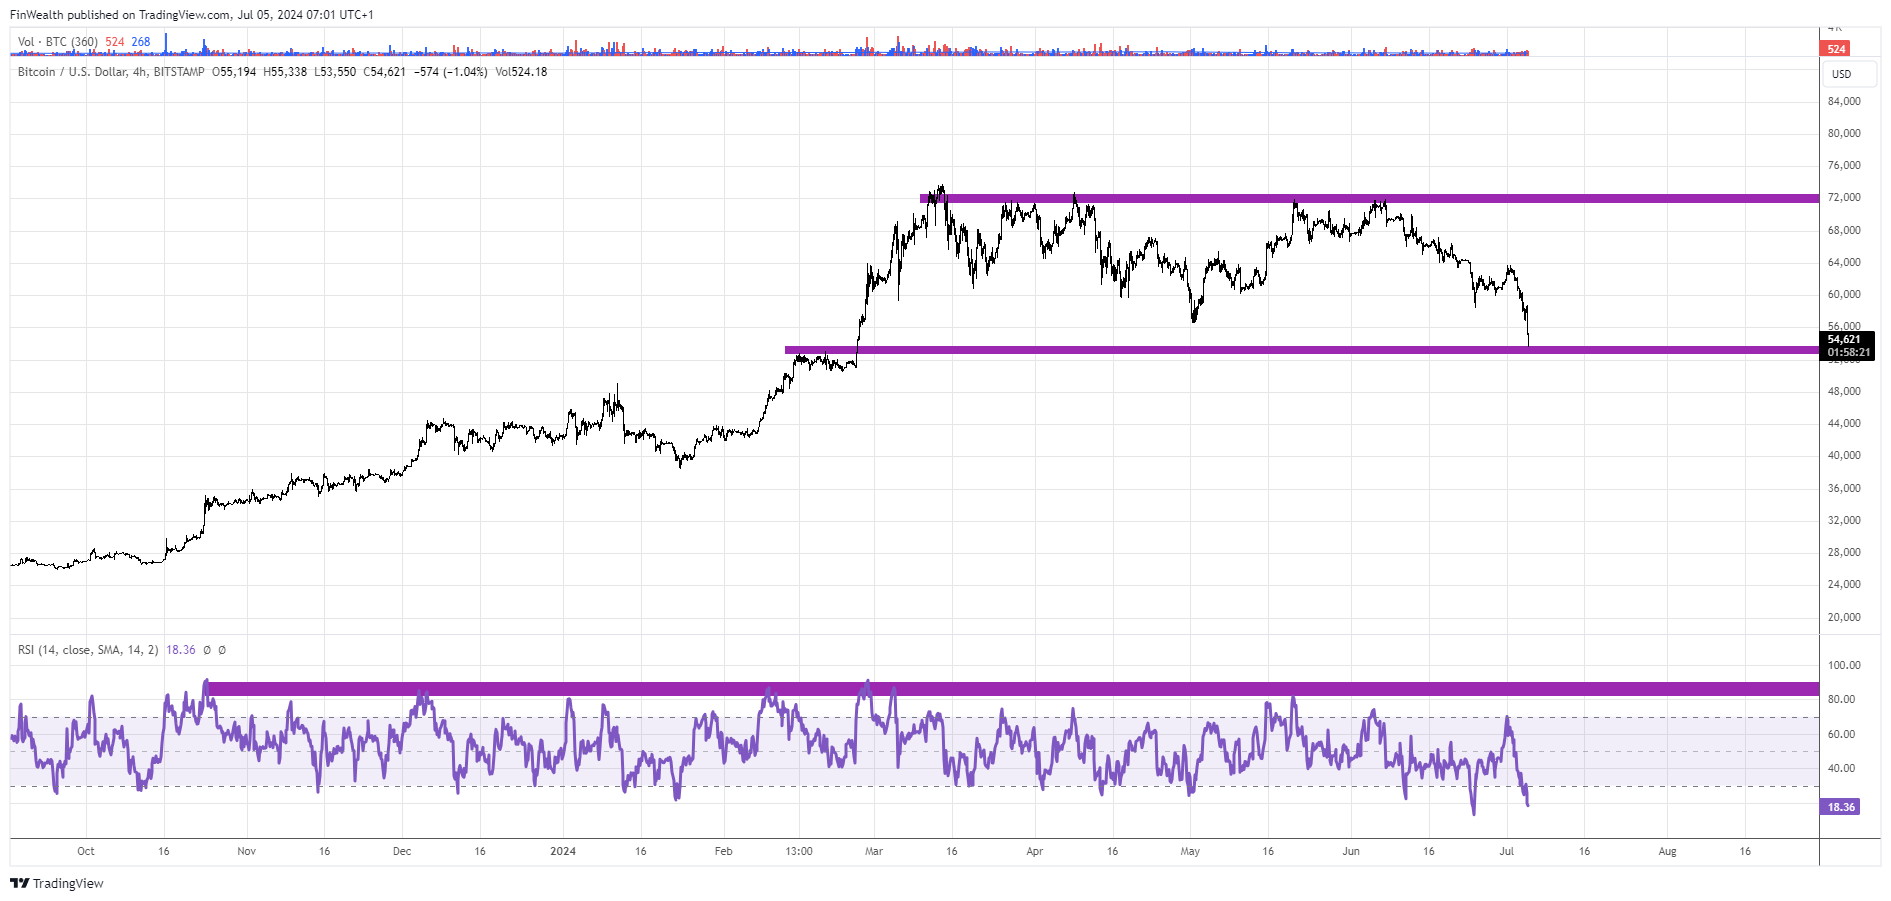This screenshot has width=1891, height=901.
Task: Click the 80,000 price axis label
Action: click(1844, 133)
